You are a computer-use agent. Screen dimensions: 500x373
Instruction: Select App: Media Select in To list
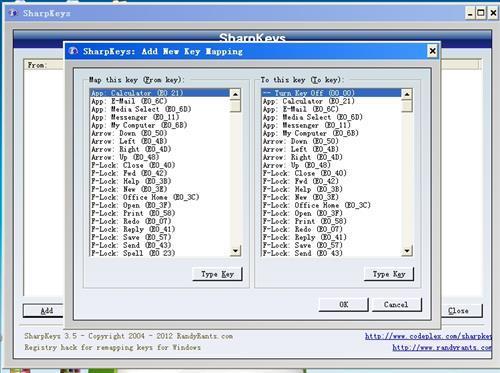click(x=332, y=117)
